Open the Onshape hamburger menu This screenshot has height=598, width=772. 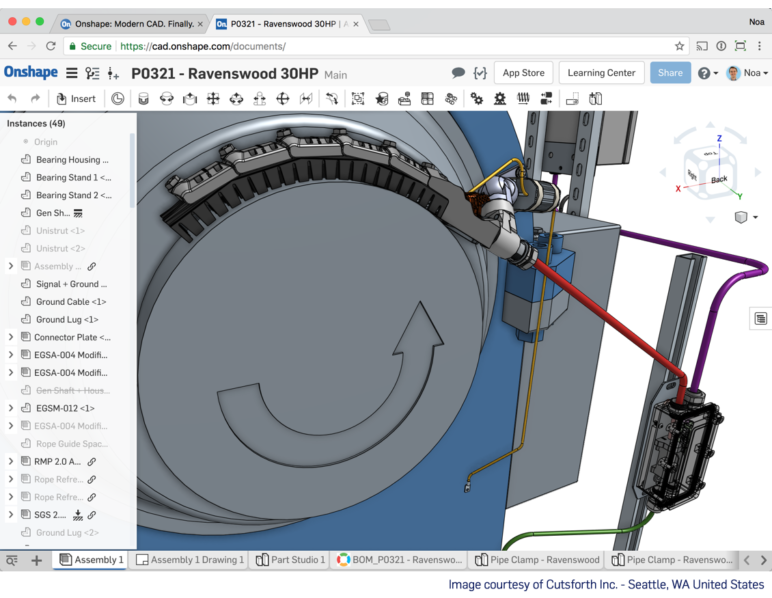(72, 73)
